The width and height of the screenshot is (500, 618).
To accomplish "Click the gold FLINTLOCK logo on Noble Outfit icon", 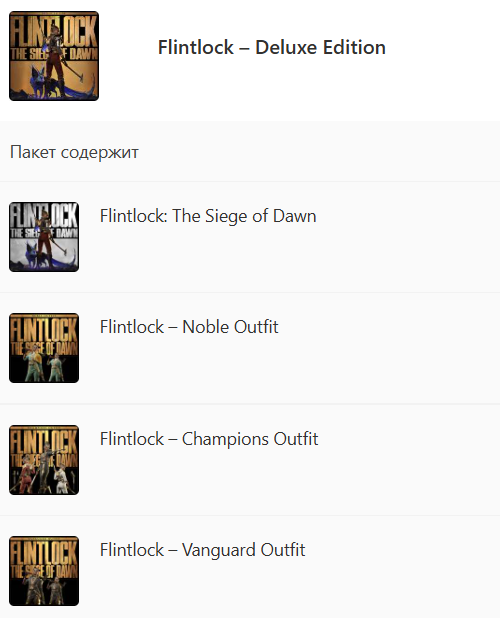I will coord(44,330).
